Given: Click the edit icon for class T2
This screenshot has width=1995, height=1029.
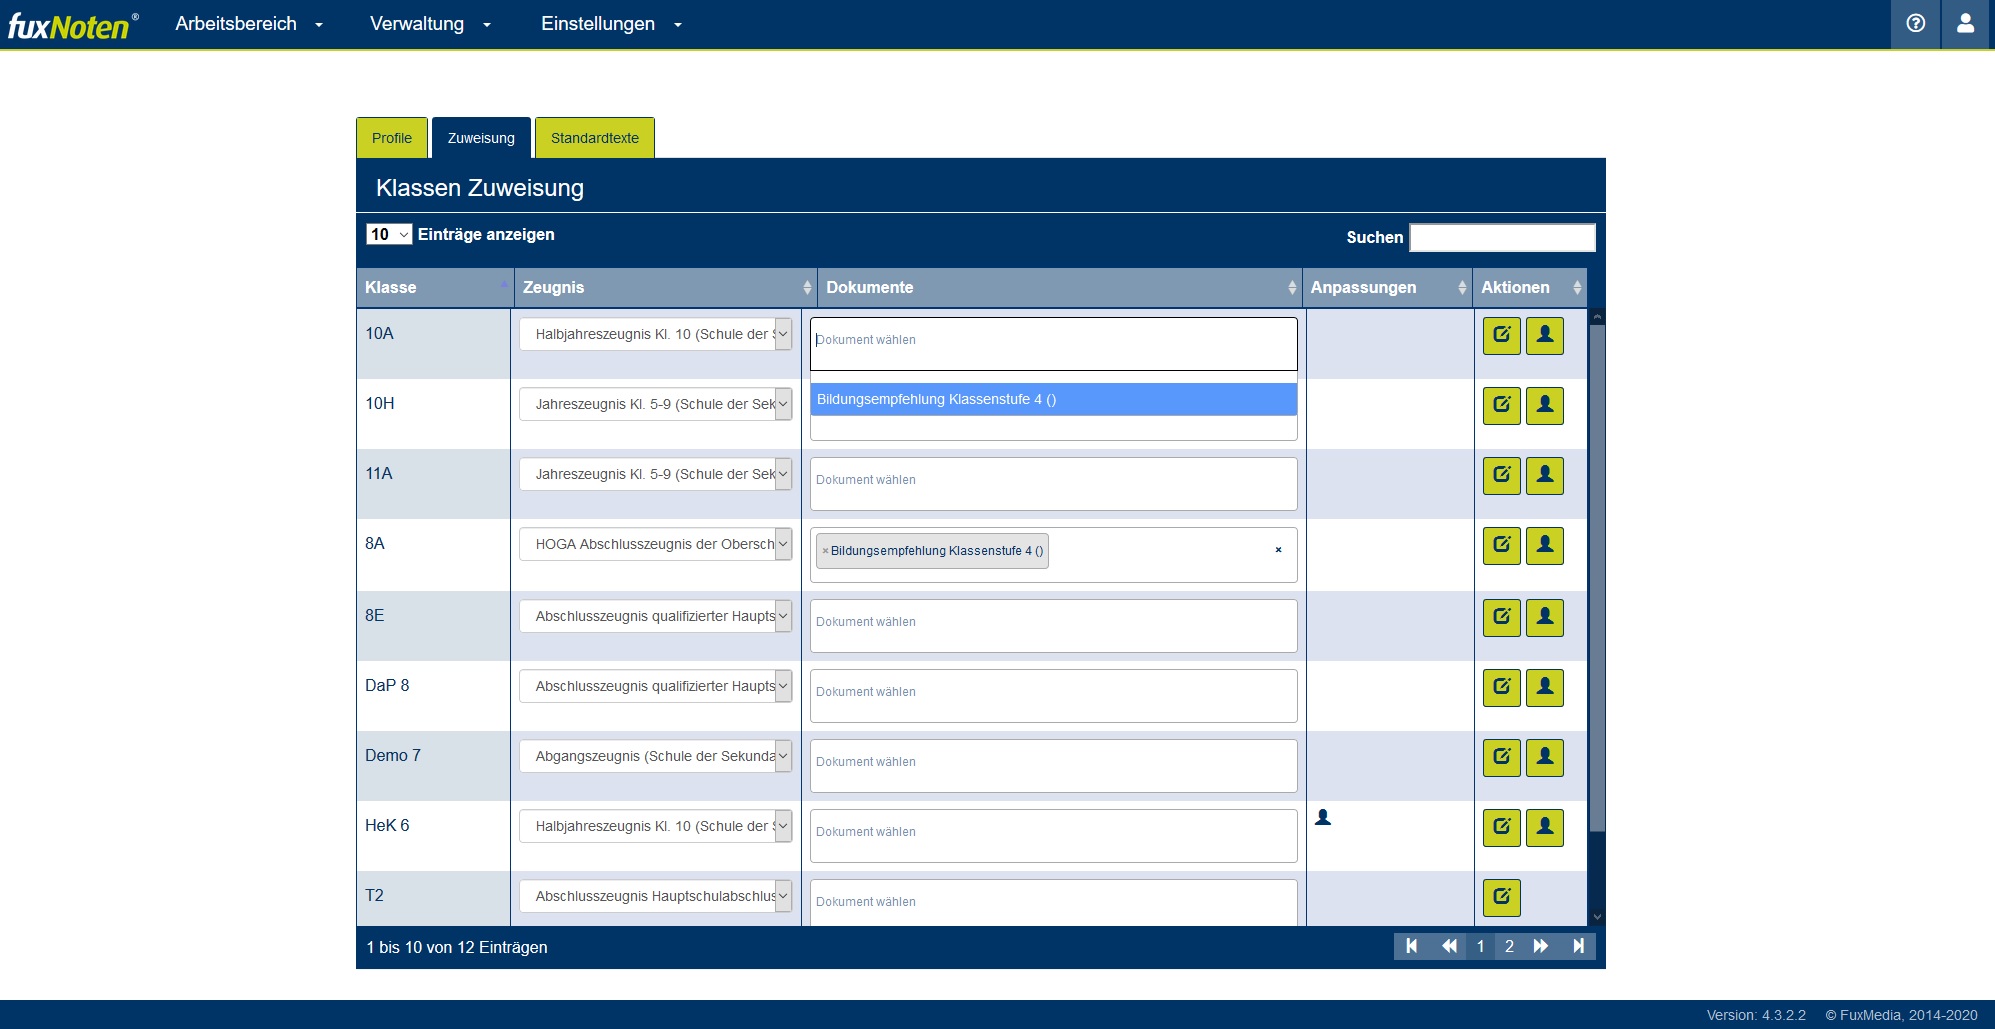Looking at the screenshot, I should 1501,897.
